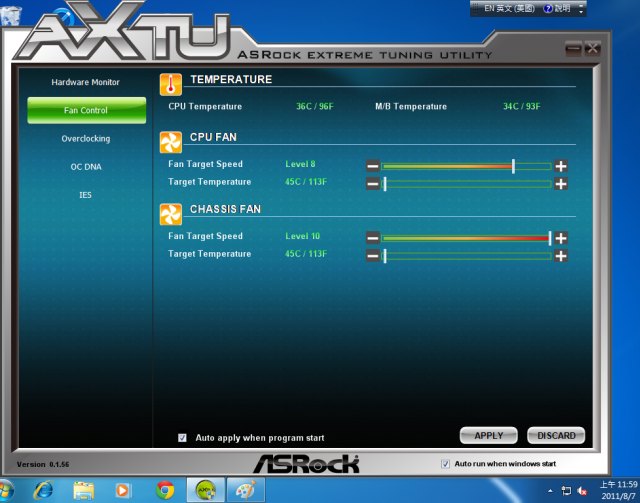Open the Overclocking section
Viewport: 640px width, 503px height.
86,139
